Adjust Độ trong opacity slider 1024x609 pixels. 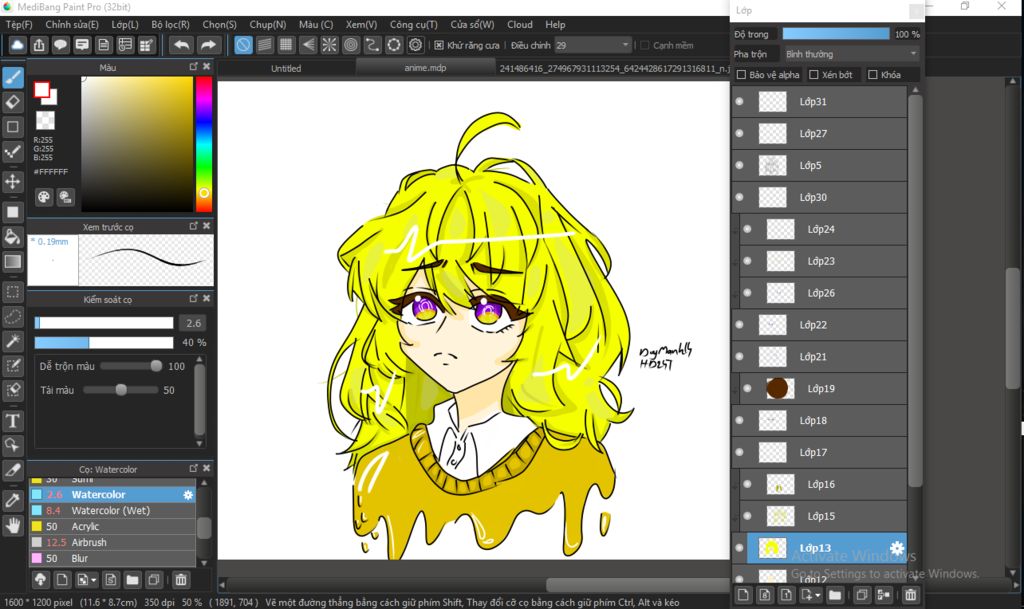click(x=835, y=34)
